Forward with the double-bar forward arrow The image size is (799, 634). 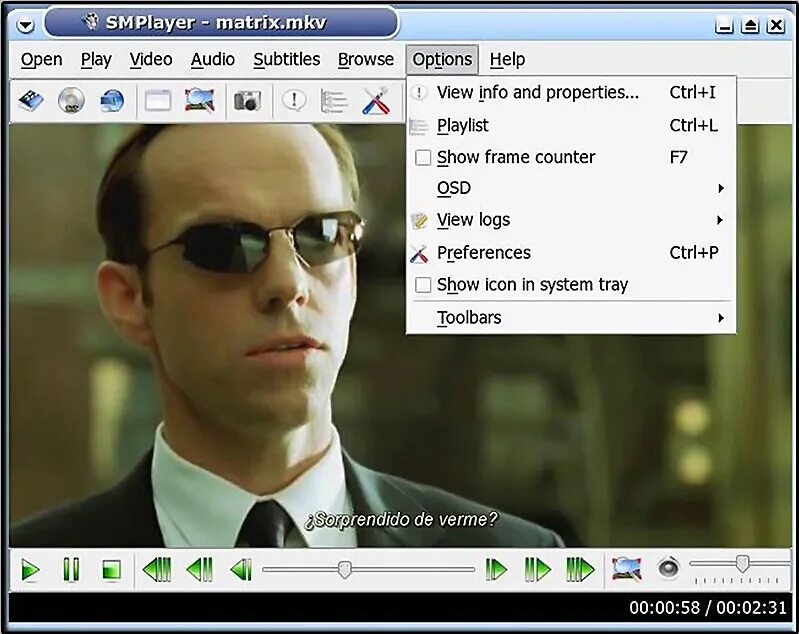click(x=538, y=569)
